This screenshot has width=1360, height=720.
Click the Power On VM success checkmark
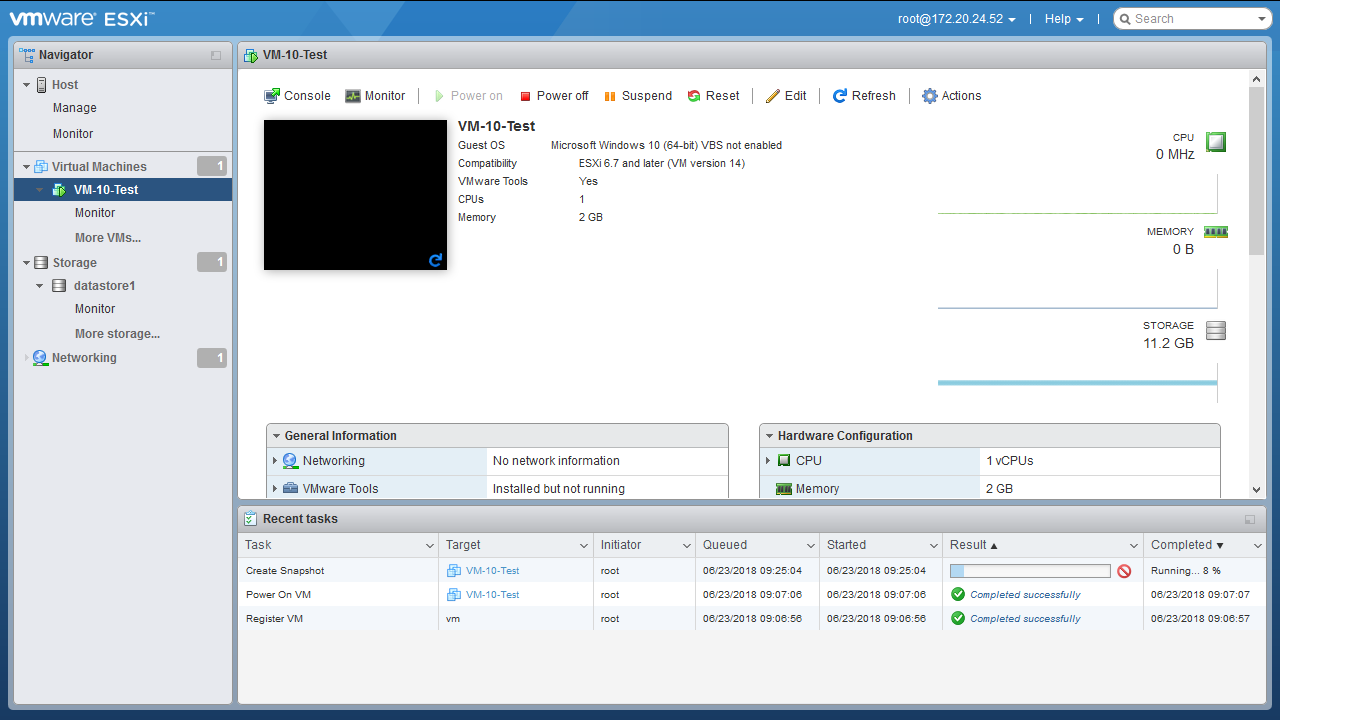[x=958, y=594]
